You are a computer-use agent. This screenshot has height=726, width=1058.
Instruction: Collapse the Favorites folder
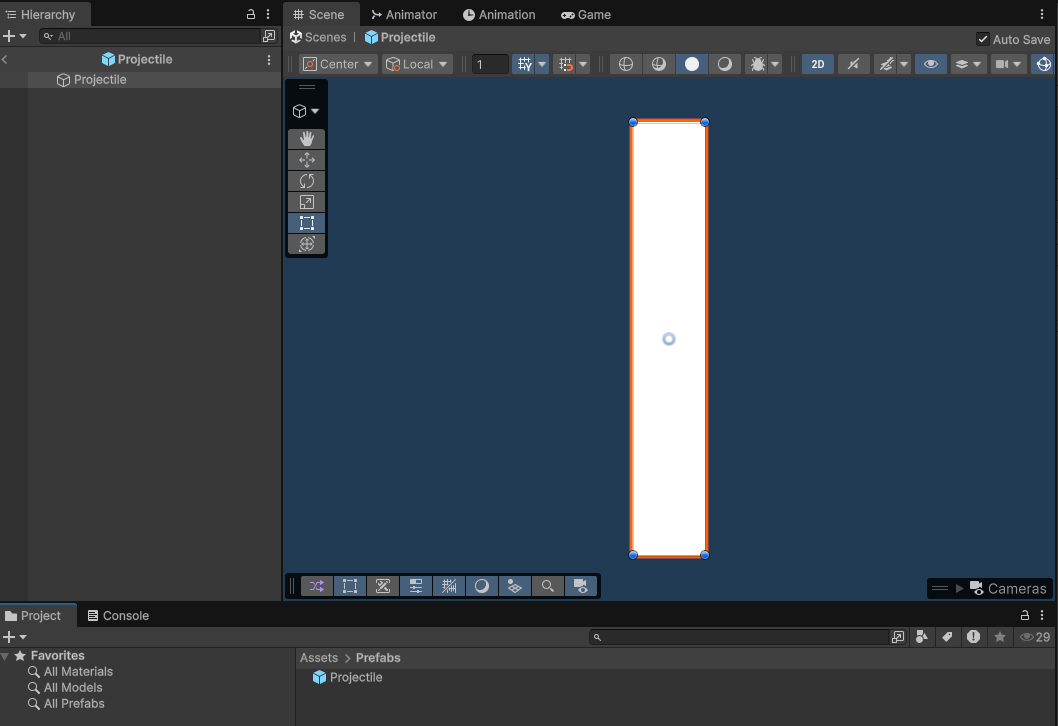(5, 656)
